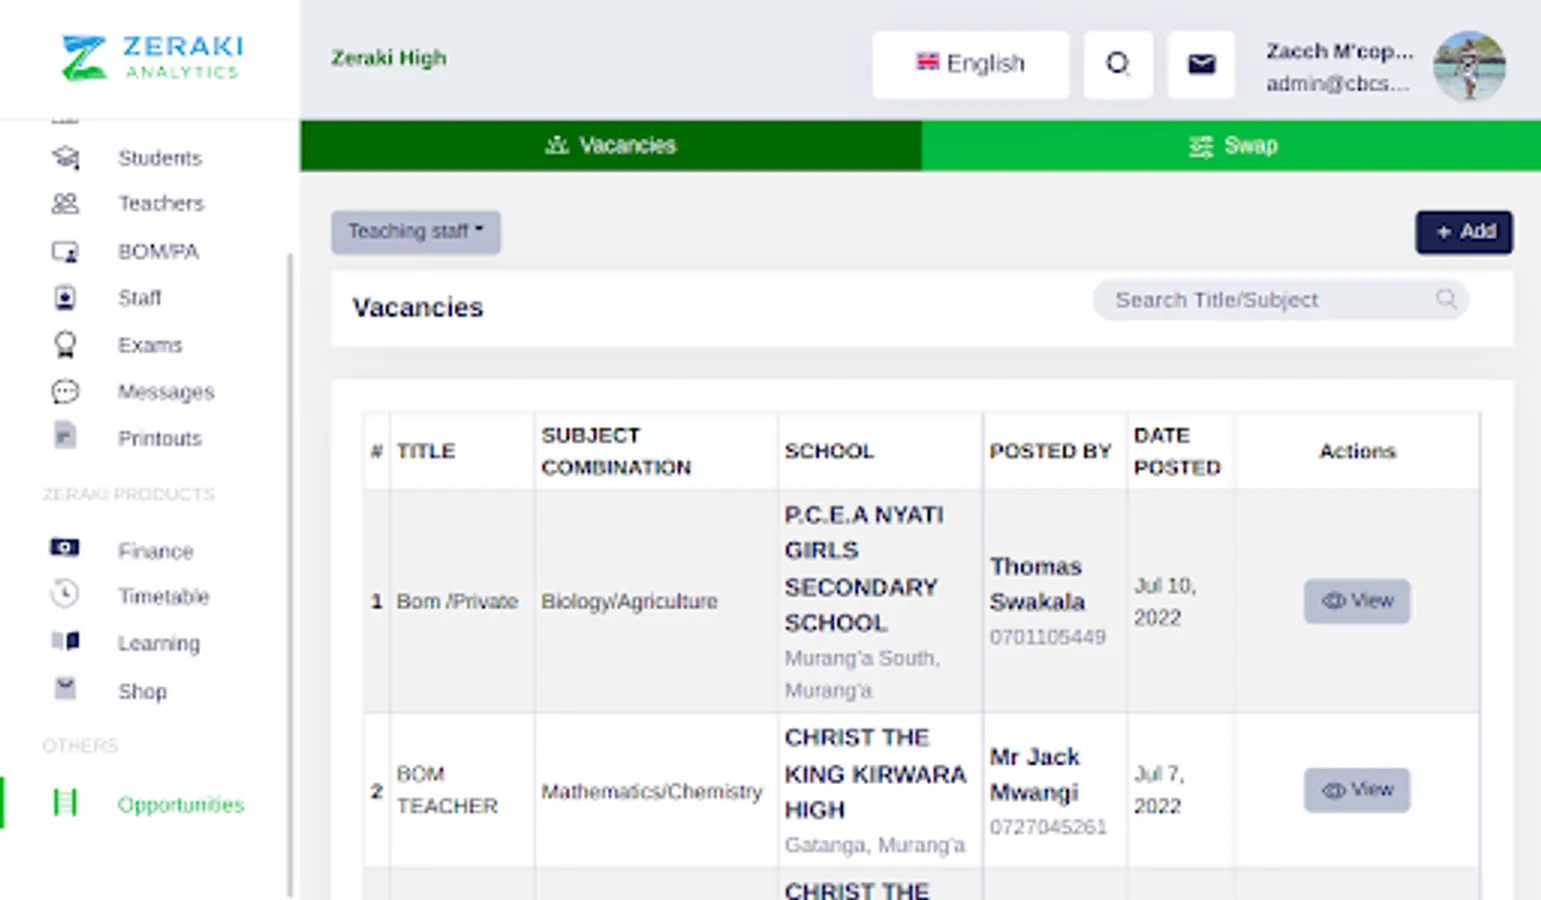Select Teachers in the sidebar menu

(x=161, y=203)
